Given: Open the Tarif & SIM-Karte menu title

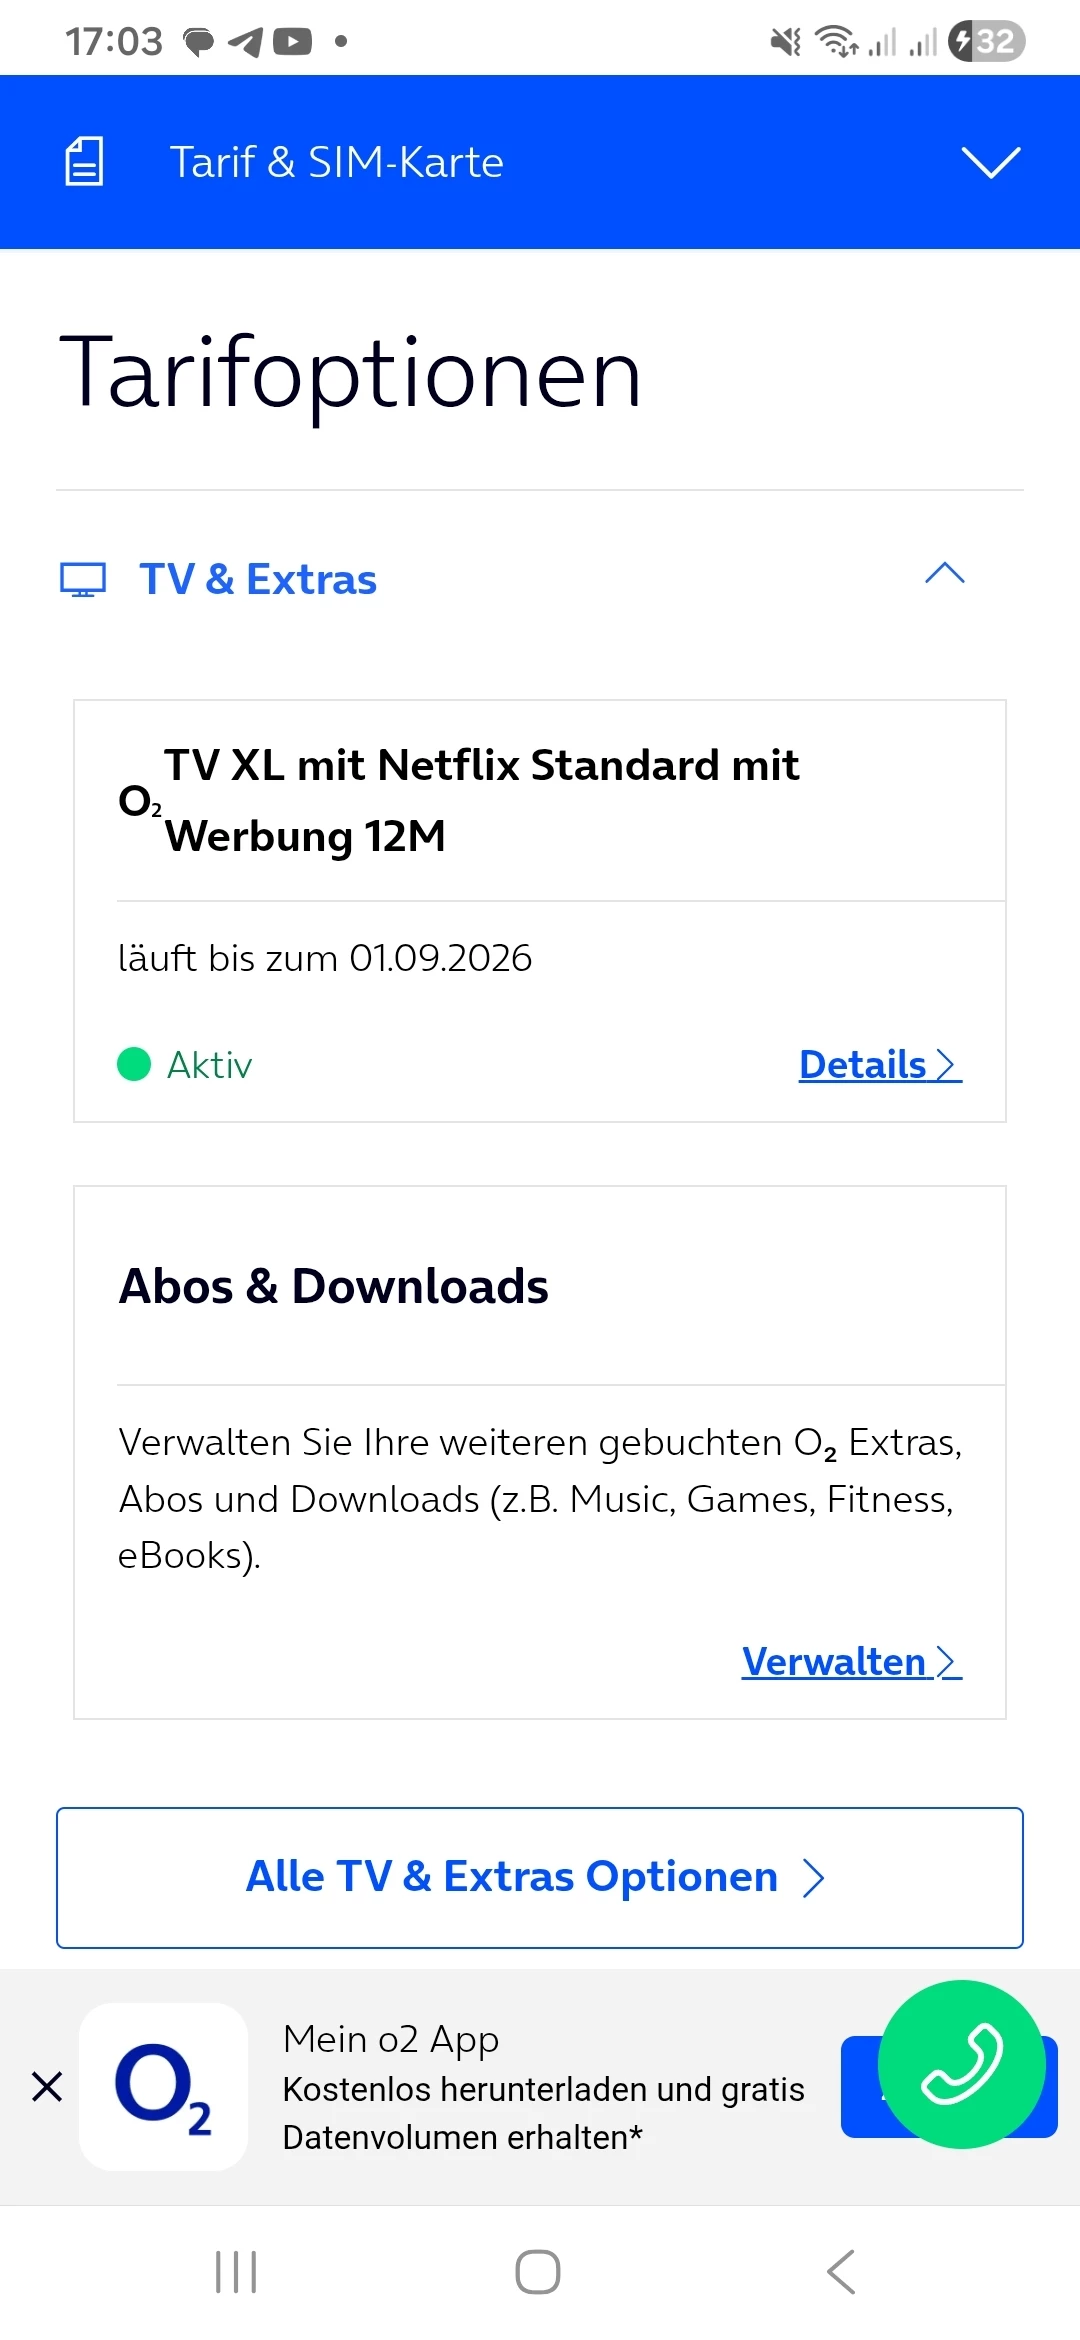Looking at the screenshot, I should pyautogui.click(x=336, y=162).
